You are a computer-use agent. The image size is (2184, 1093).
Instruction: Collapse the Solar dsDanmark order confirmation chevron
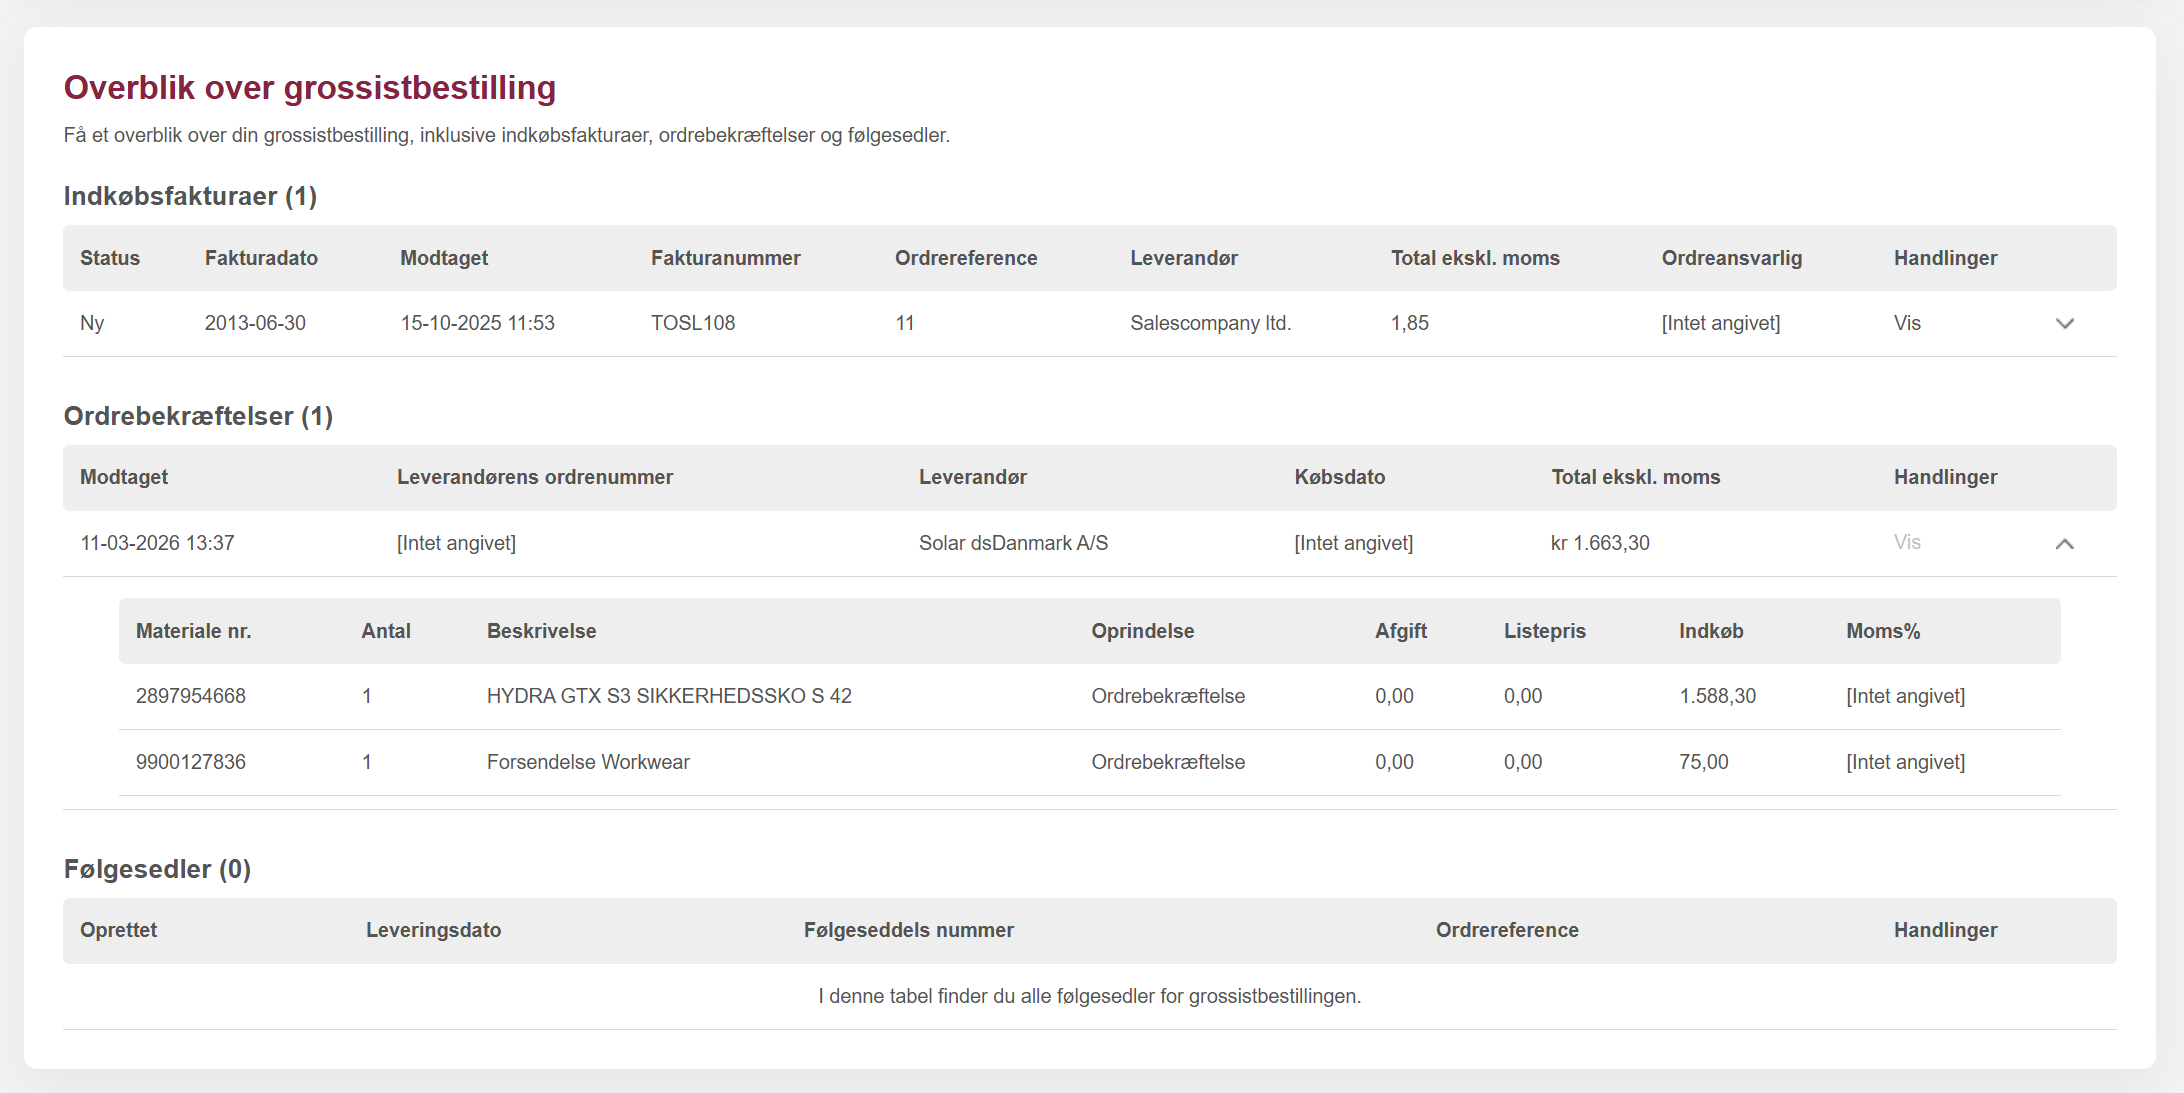tap(2064, 543)
